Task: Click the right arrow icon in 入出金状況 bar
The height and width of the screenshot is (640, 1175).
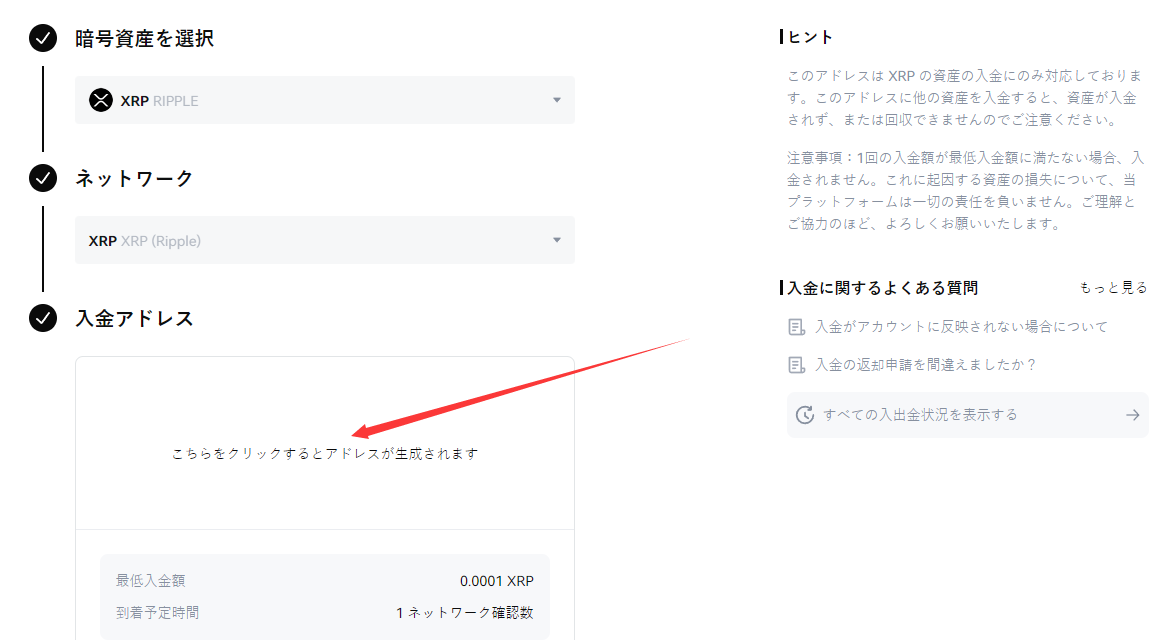Action: 1132,415
